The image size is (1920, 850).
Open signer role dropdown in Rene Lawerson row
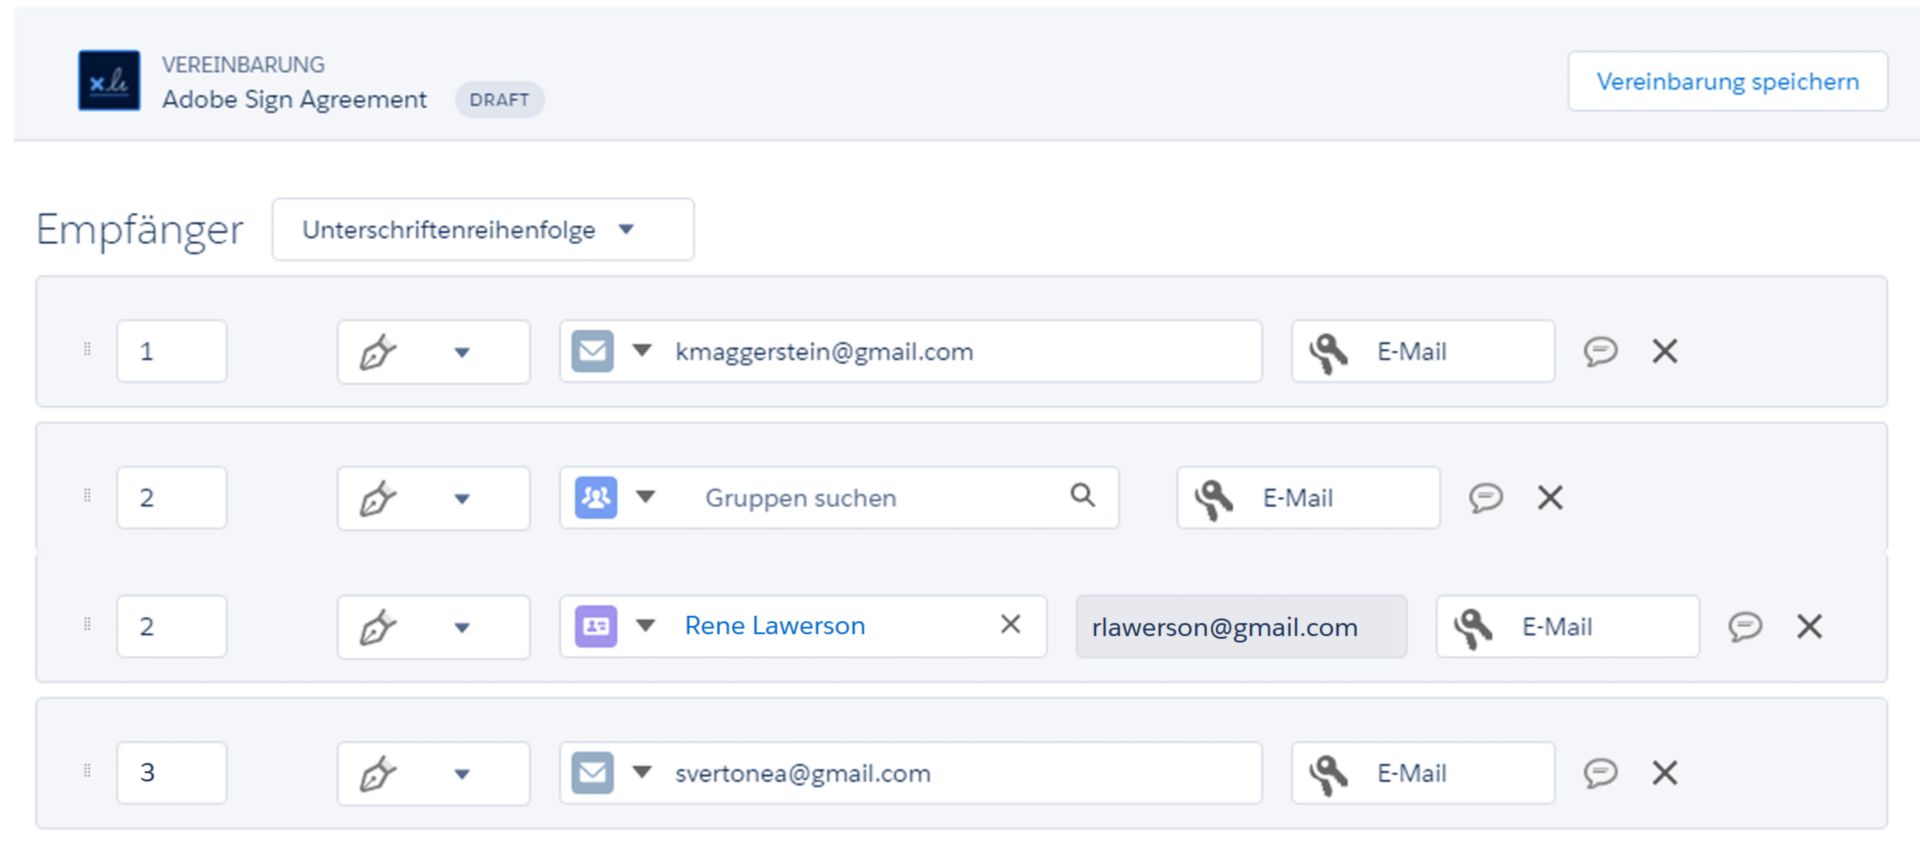[x=433, y=627]
